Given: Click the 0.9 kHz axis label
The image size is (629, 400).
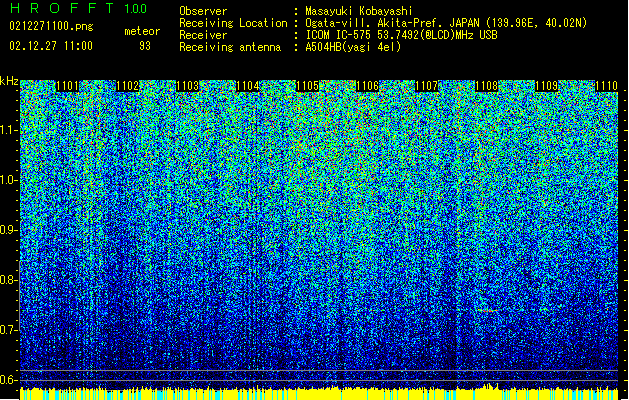Looking at the screenshot, I should pyautogui.click(x=8, y=230).
